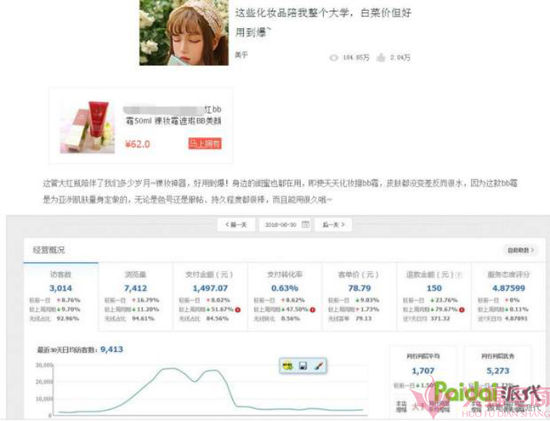Click the article author name 美乎
Viewport: 550px width, 421px height.
click(x=241, y=55)
